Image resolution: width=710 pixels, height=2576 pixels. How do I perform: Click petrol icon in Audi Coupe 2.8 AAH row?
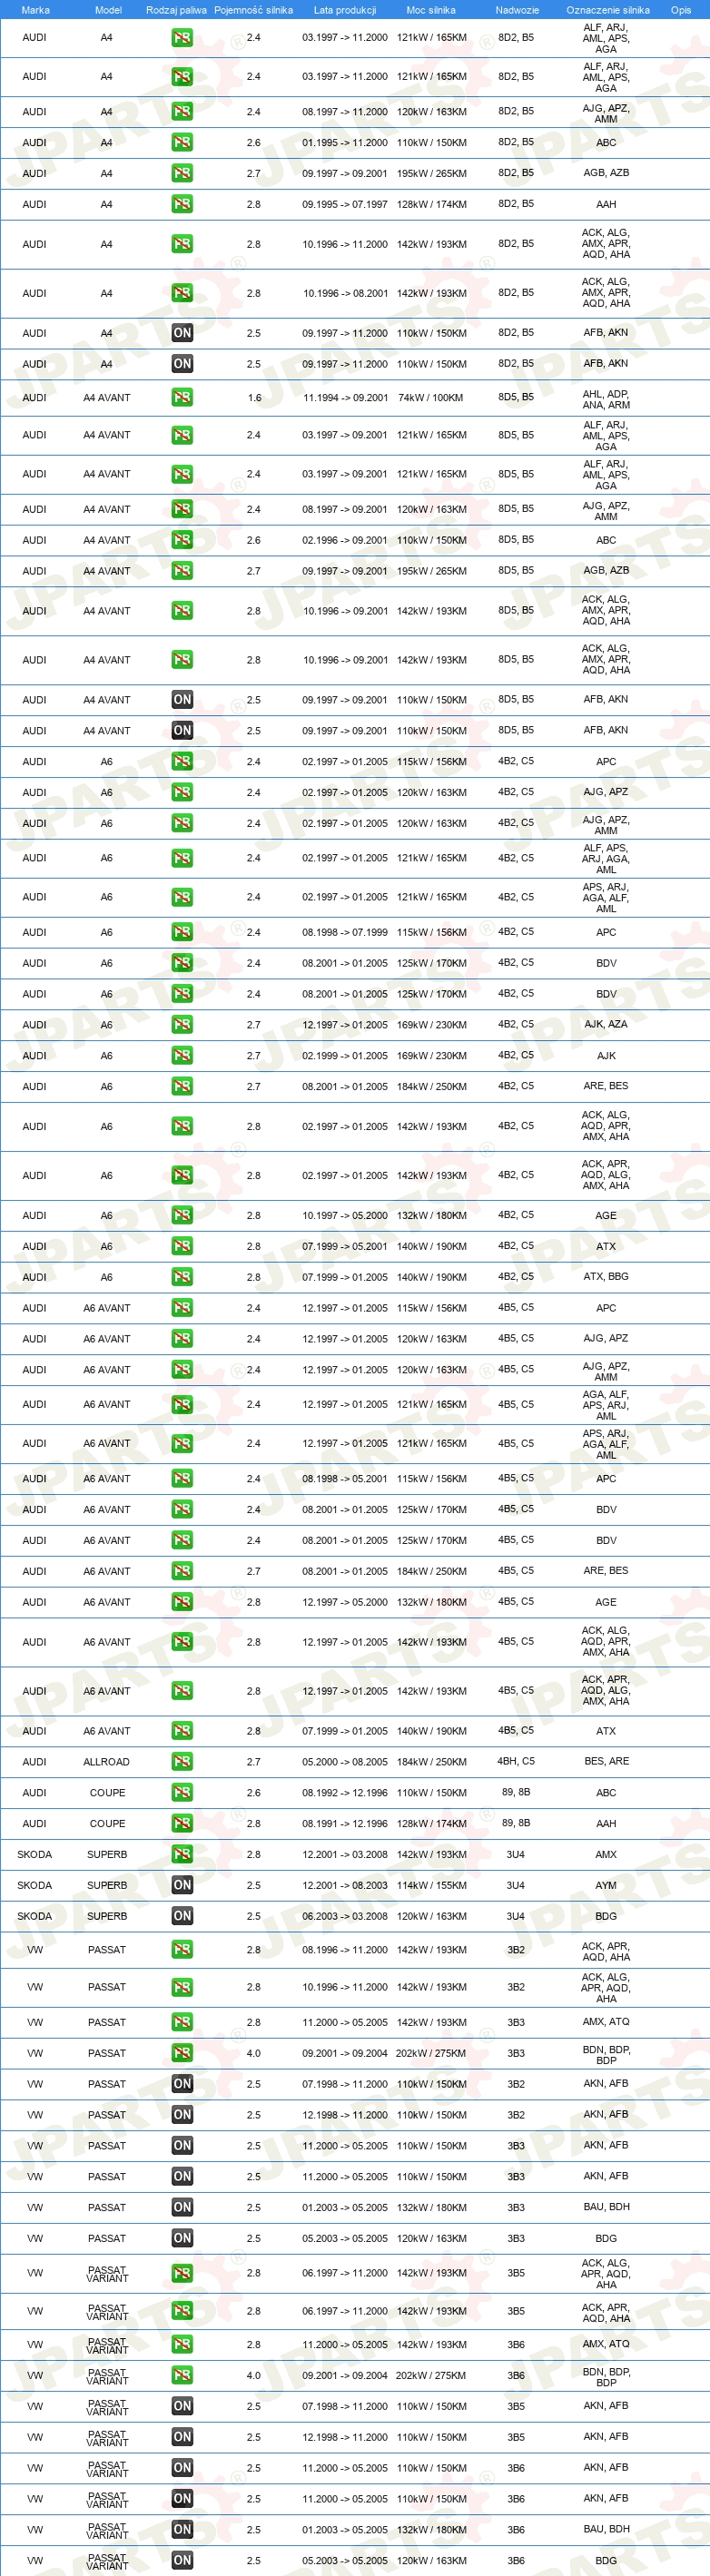(x=182, y=1823)
